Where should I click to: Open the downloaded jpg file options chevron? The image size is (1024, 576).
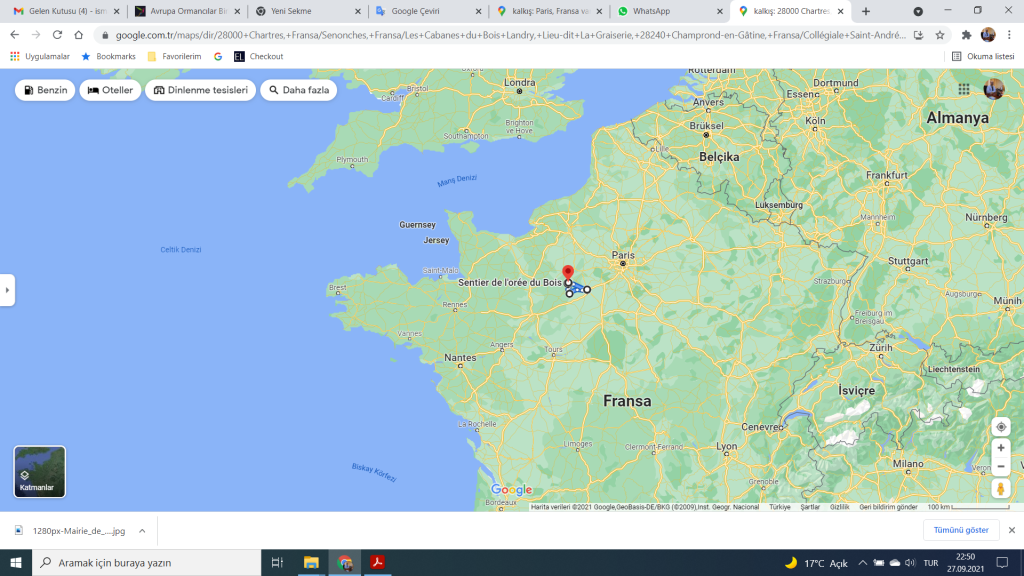coord(142,531)
